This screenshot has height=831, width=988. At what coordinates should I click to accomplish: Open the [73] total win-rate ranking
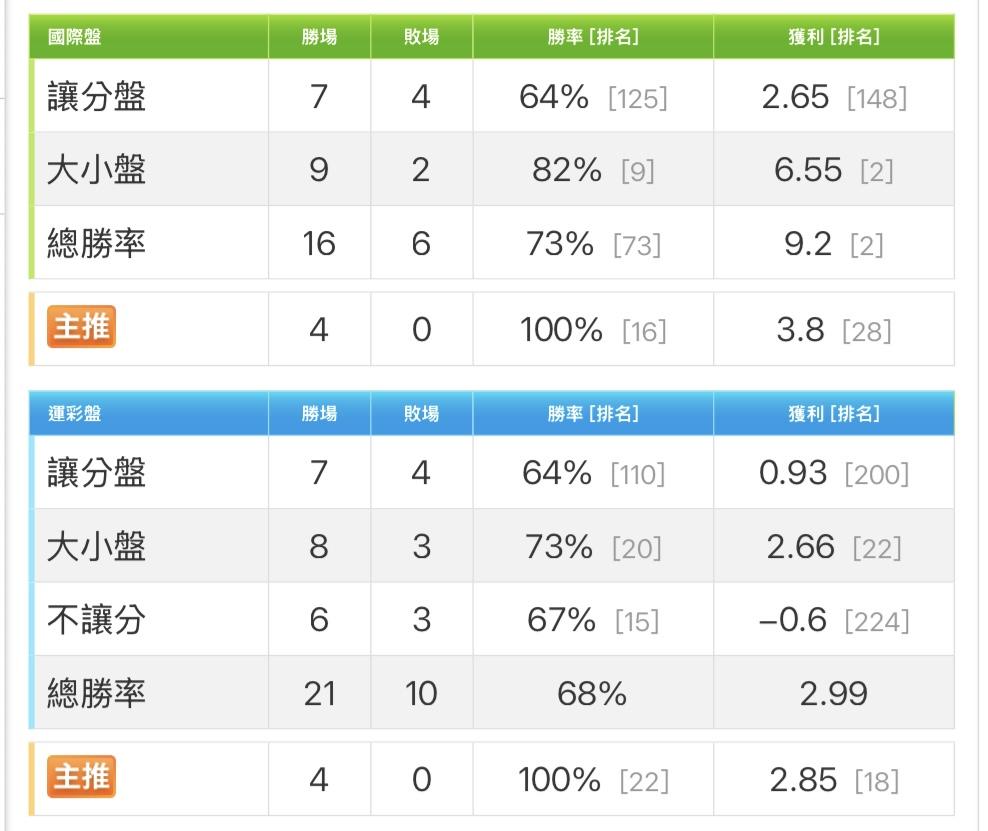pyautogui.click(x=637, y=246)
